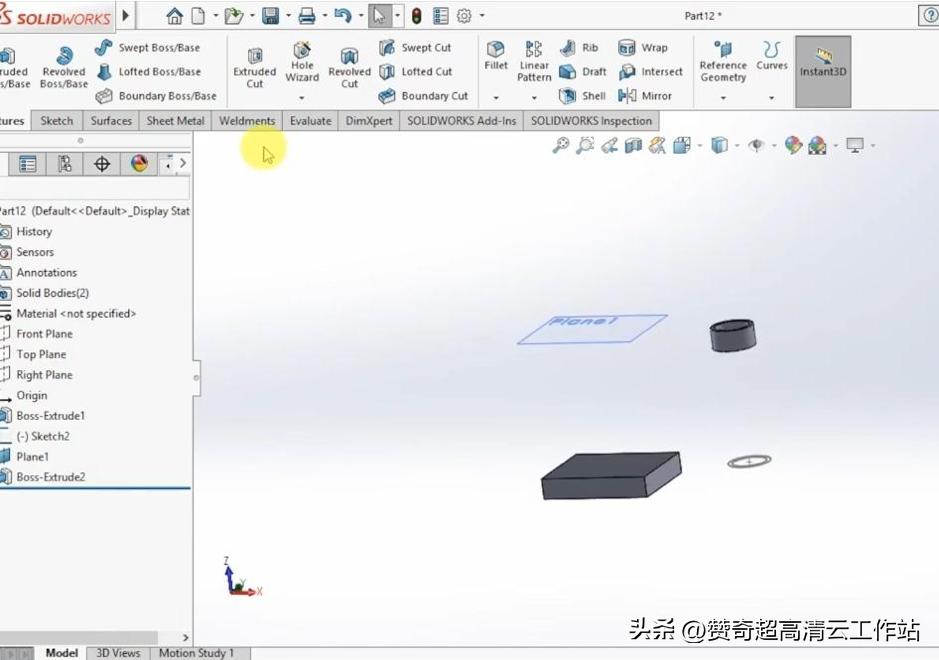The width and height of the screenshot is (939, 660).
Task: Select the Shell tool
Action: click(x=583, y=96)
